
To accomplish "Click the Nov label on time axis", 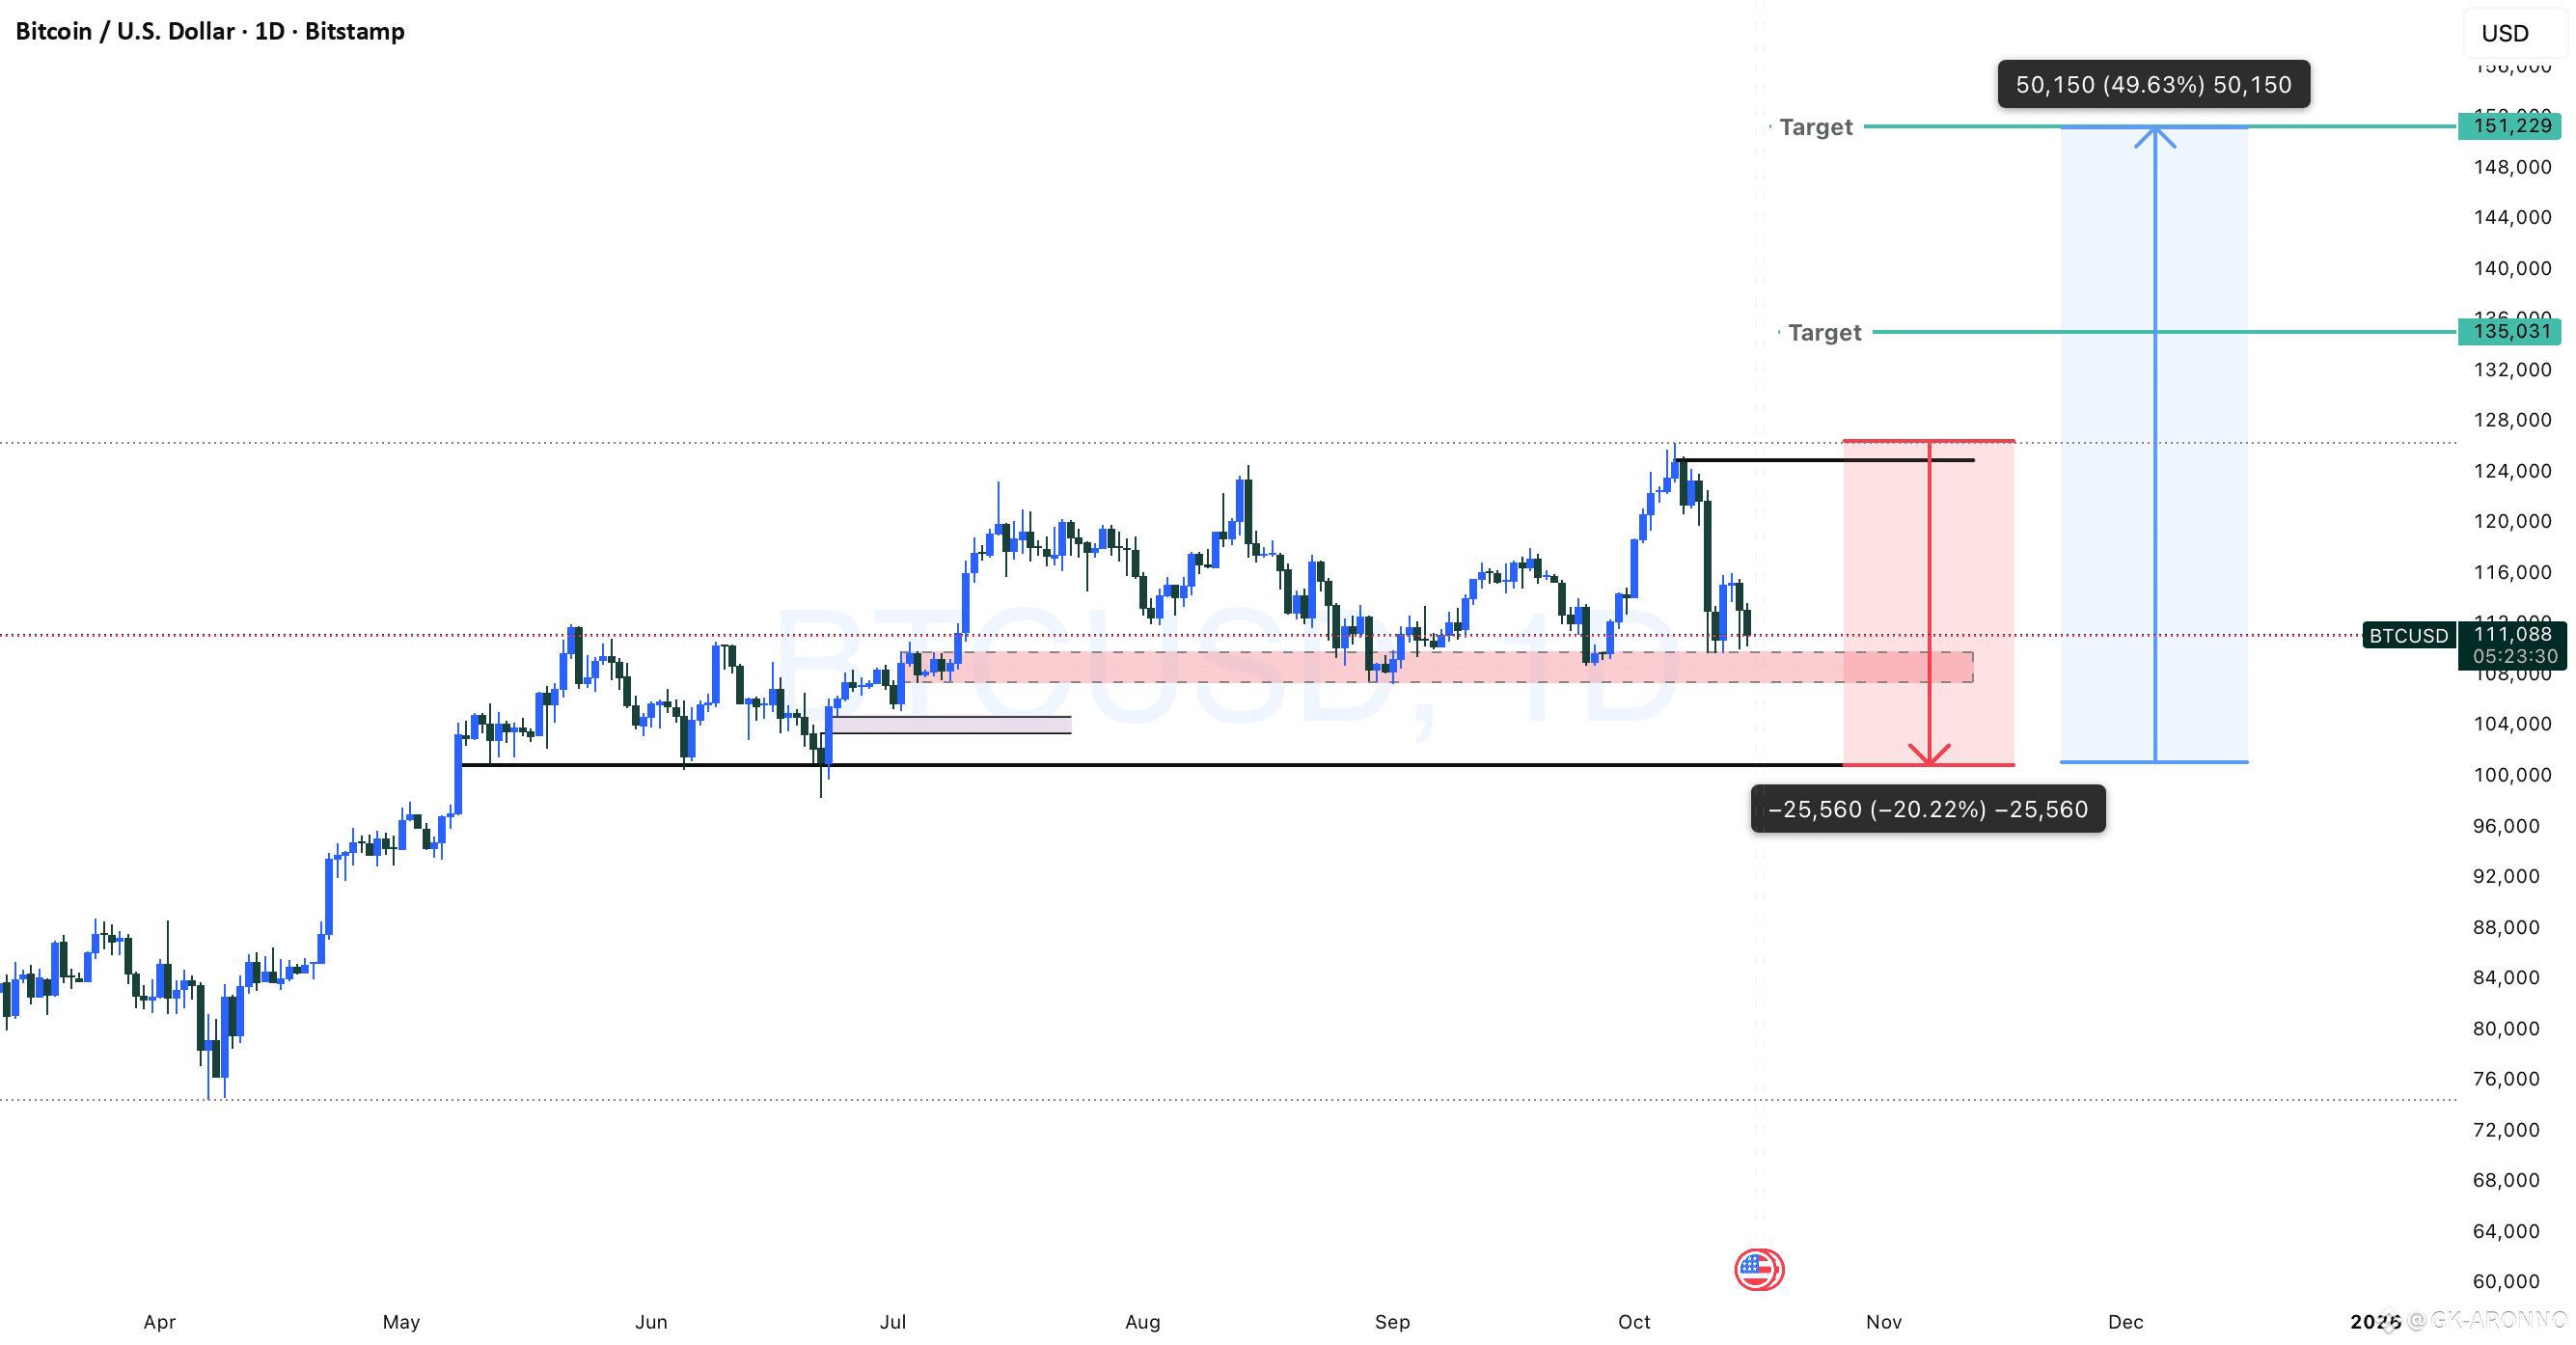I will click(1883, 1322).
